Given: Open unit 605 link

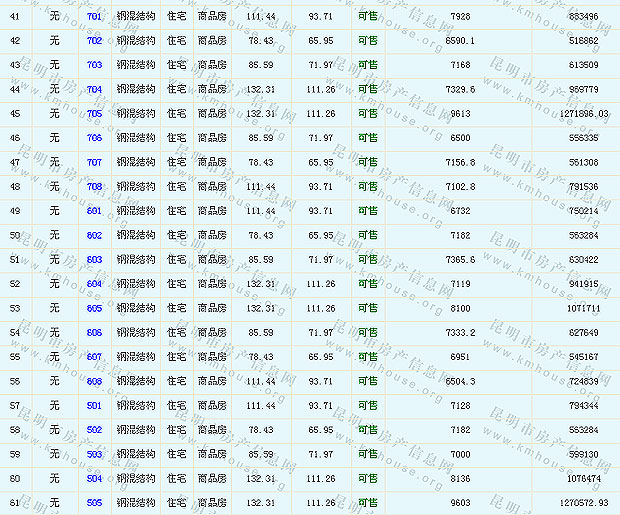Looking at the screenshot, I should click(x=94, y=308).
